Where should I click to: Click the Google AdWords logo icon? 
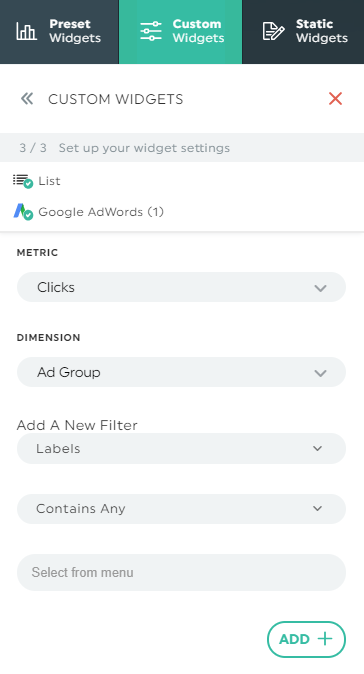pyautogui.click(x=22, y=212)
